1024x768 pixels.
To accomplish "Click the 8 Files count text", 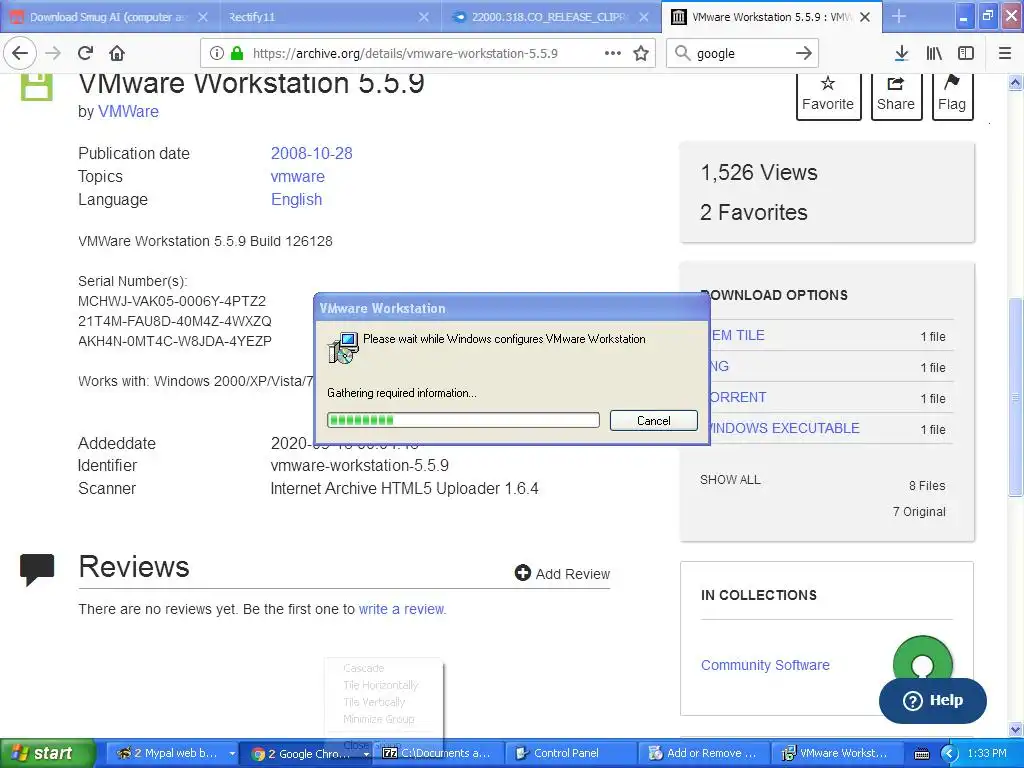I will (x=927, y=485).
